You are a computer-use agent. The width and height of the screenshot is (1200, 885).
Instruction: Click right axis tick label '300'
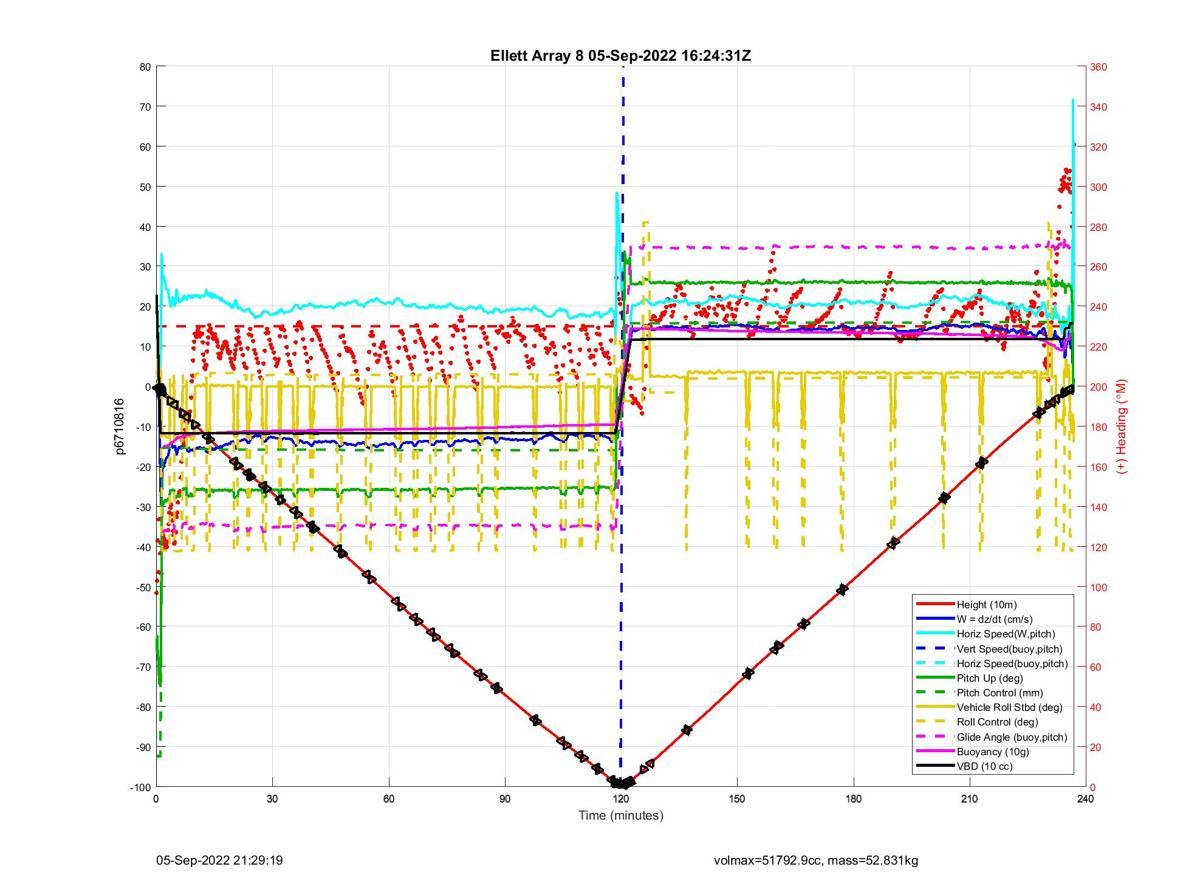[1098, 187]
